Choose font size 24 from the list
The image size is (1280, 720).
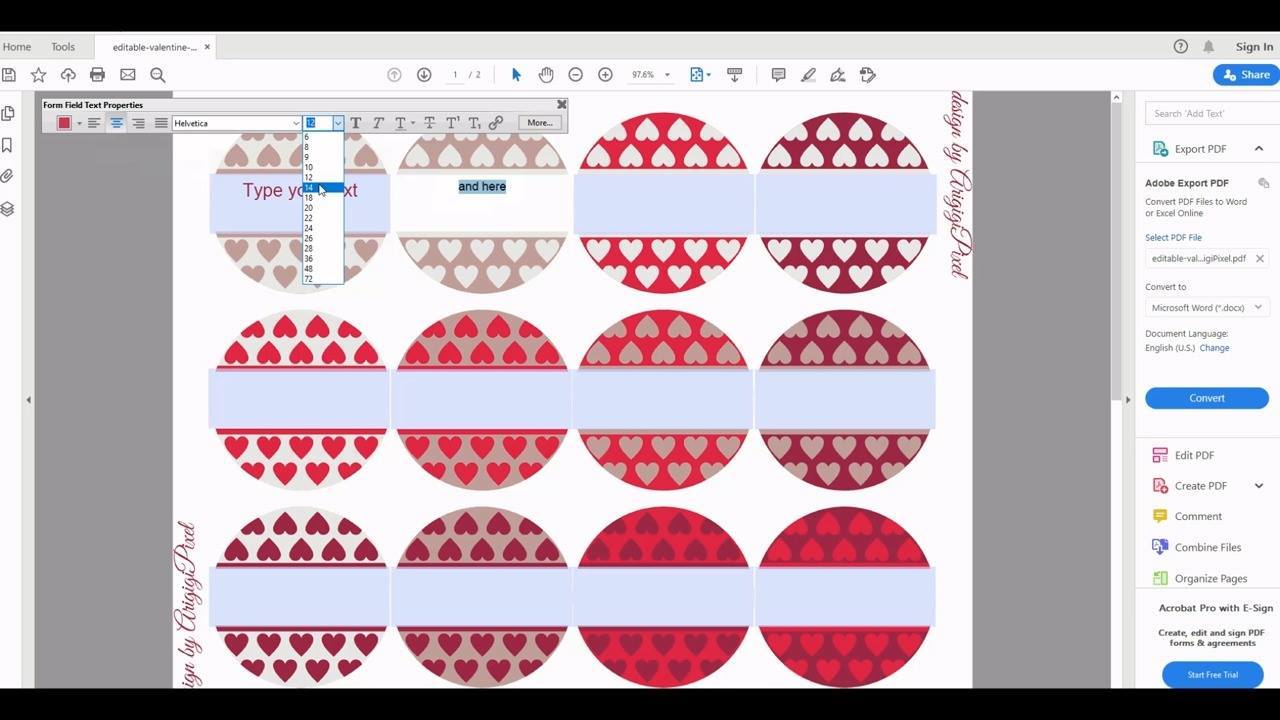[323, 228]
